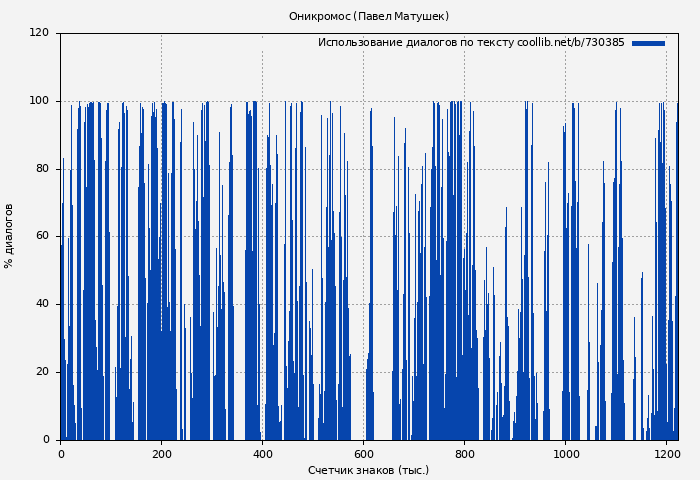Viewport: 700px width, 480px height.
Task: Click the 800 tick on the x-axis
Action: [x=464, y=453]
